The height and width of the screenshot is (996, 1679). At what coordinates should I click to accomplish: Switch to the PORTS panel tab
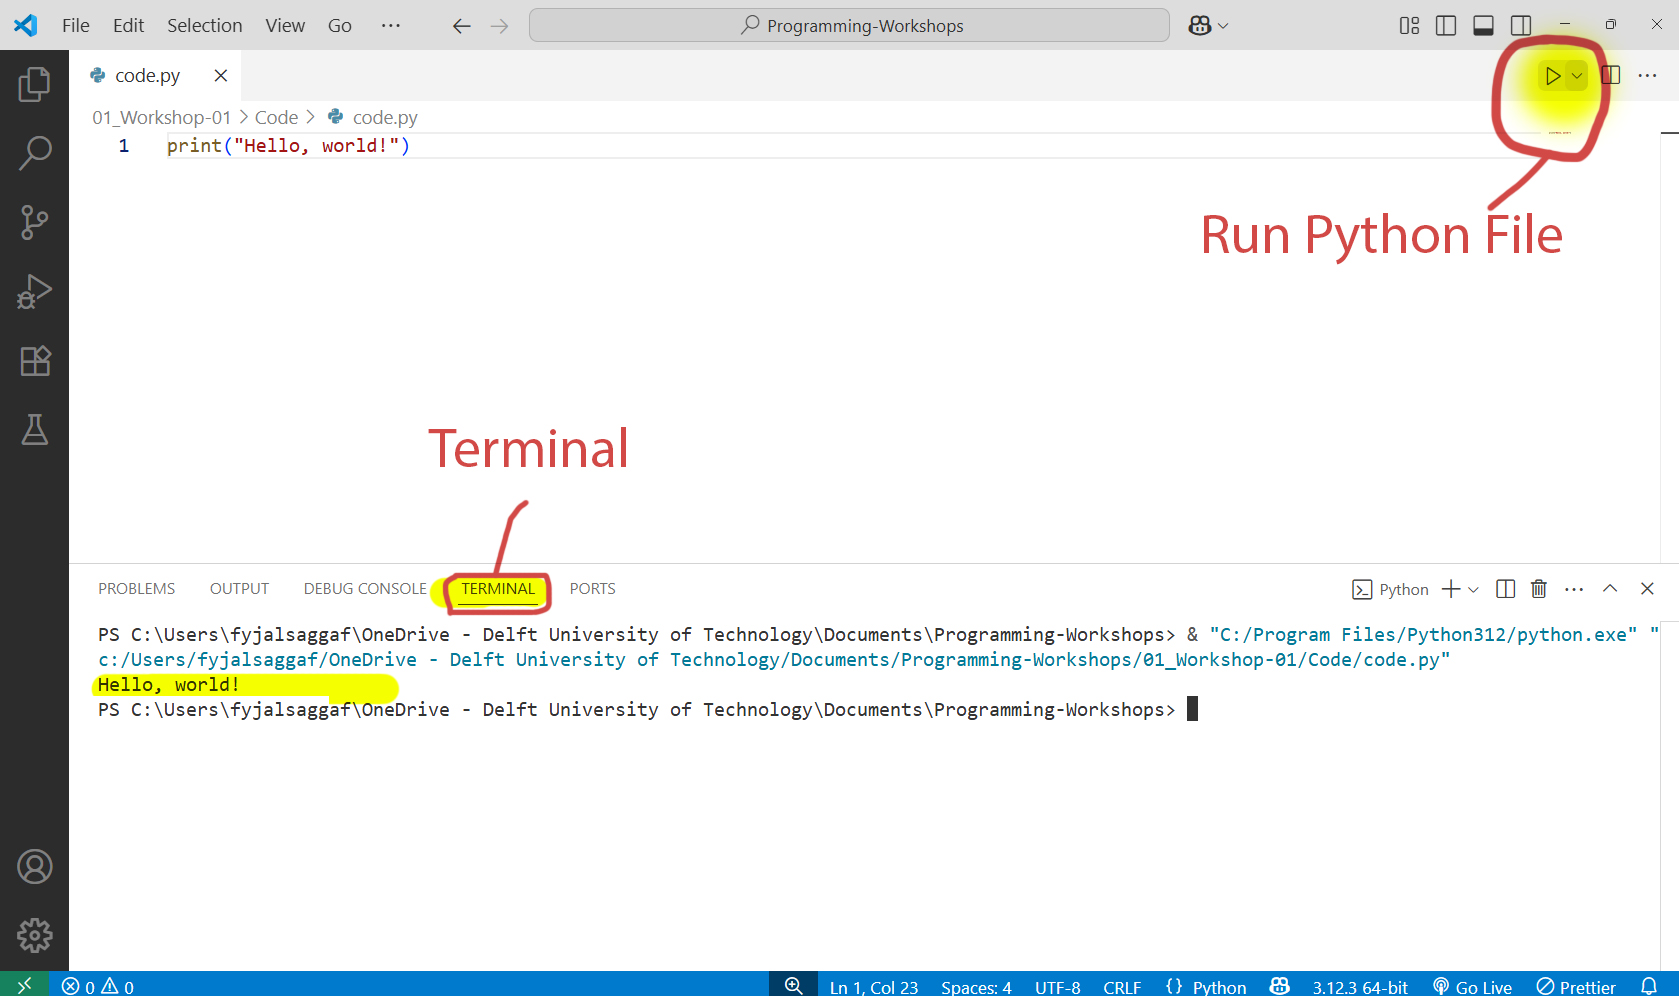[593, 589]
